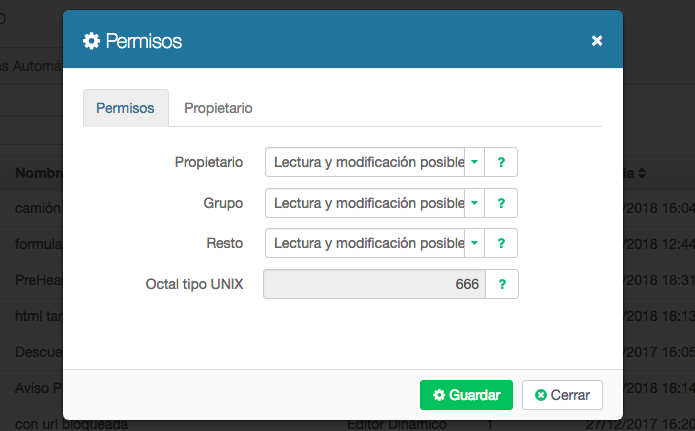Expand the Grupo permission dropdown arrow
The width and height of the screenshot is (695, 431).
coord(474,203)
